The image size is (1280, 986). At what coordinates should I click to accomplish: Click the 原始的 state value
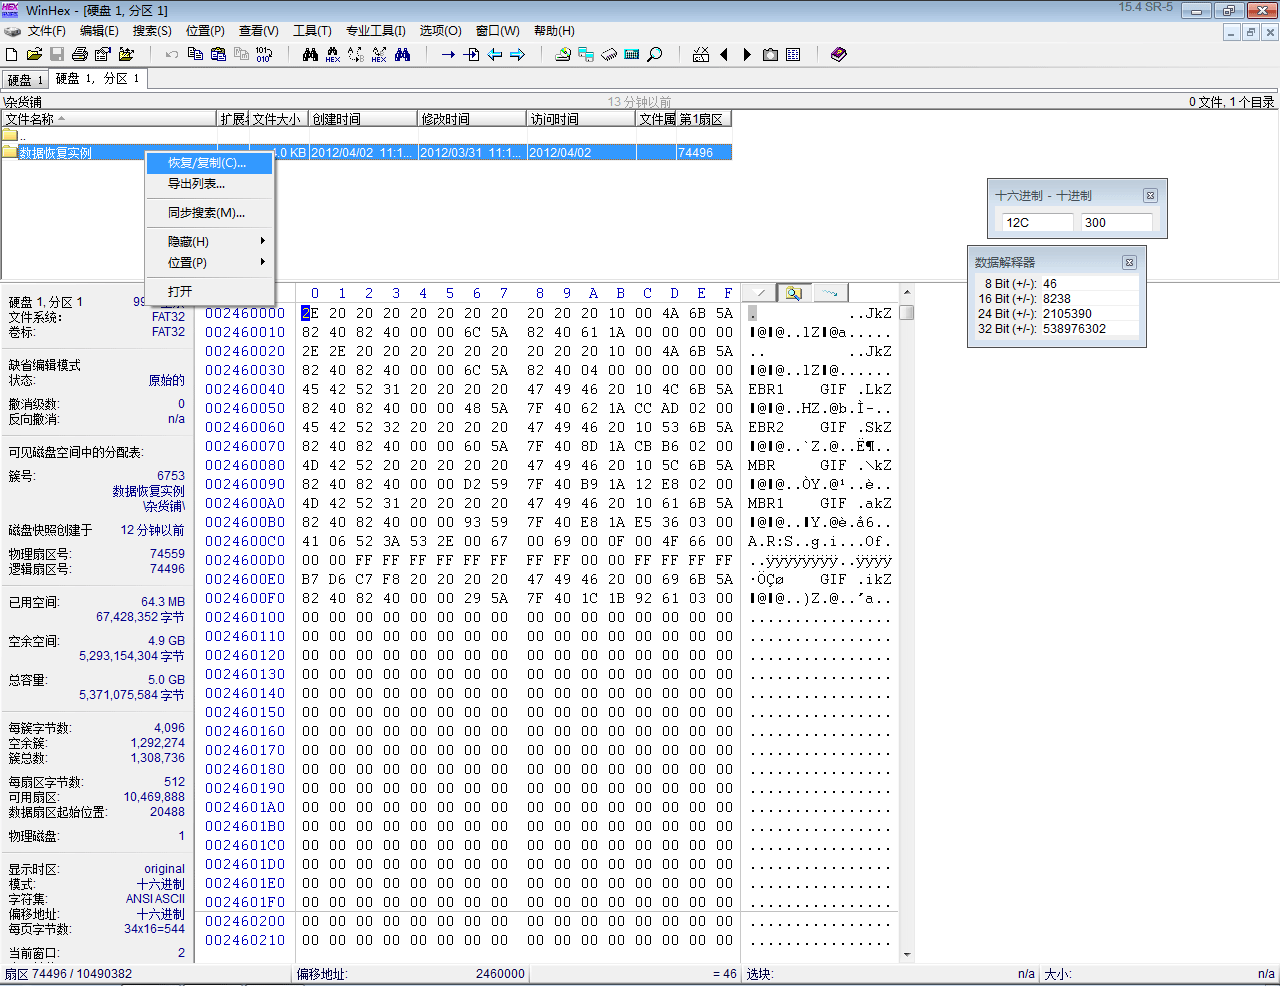pyautogui.click(x=167, y=381)
